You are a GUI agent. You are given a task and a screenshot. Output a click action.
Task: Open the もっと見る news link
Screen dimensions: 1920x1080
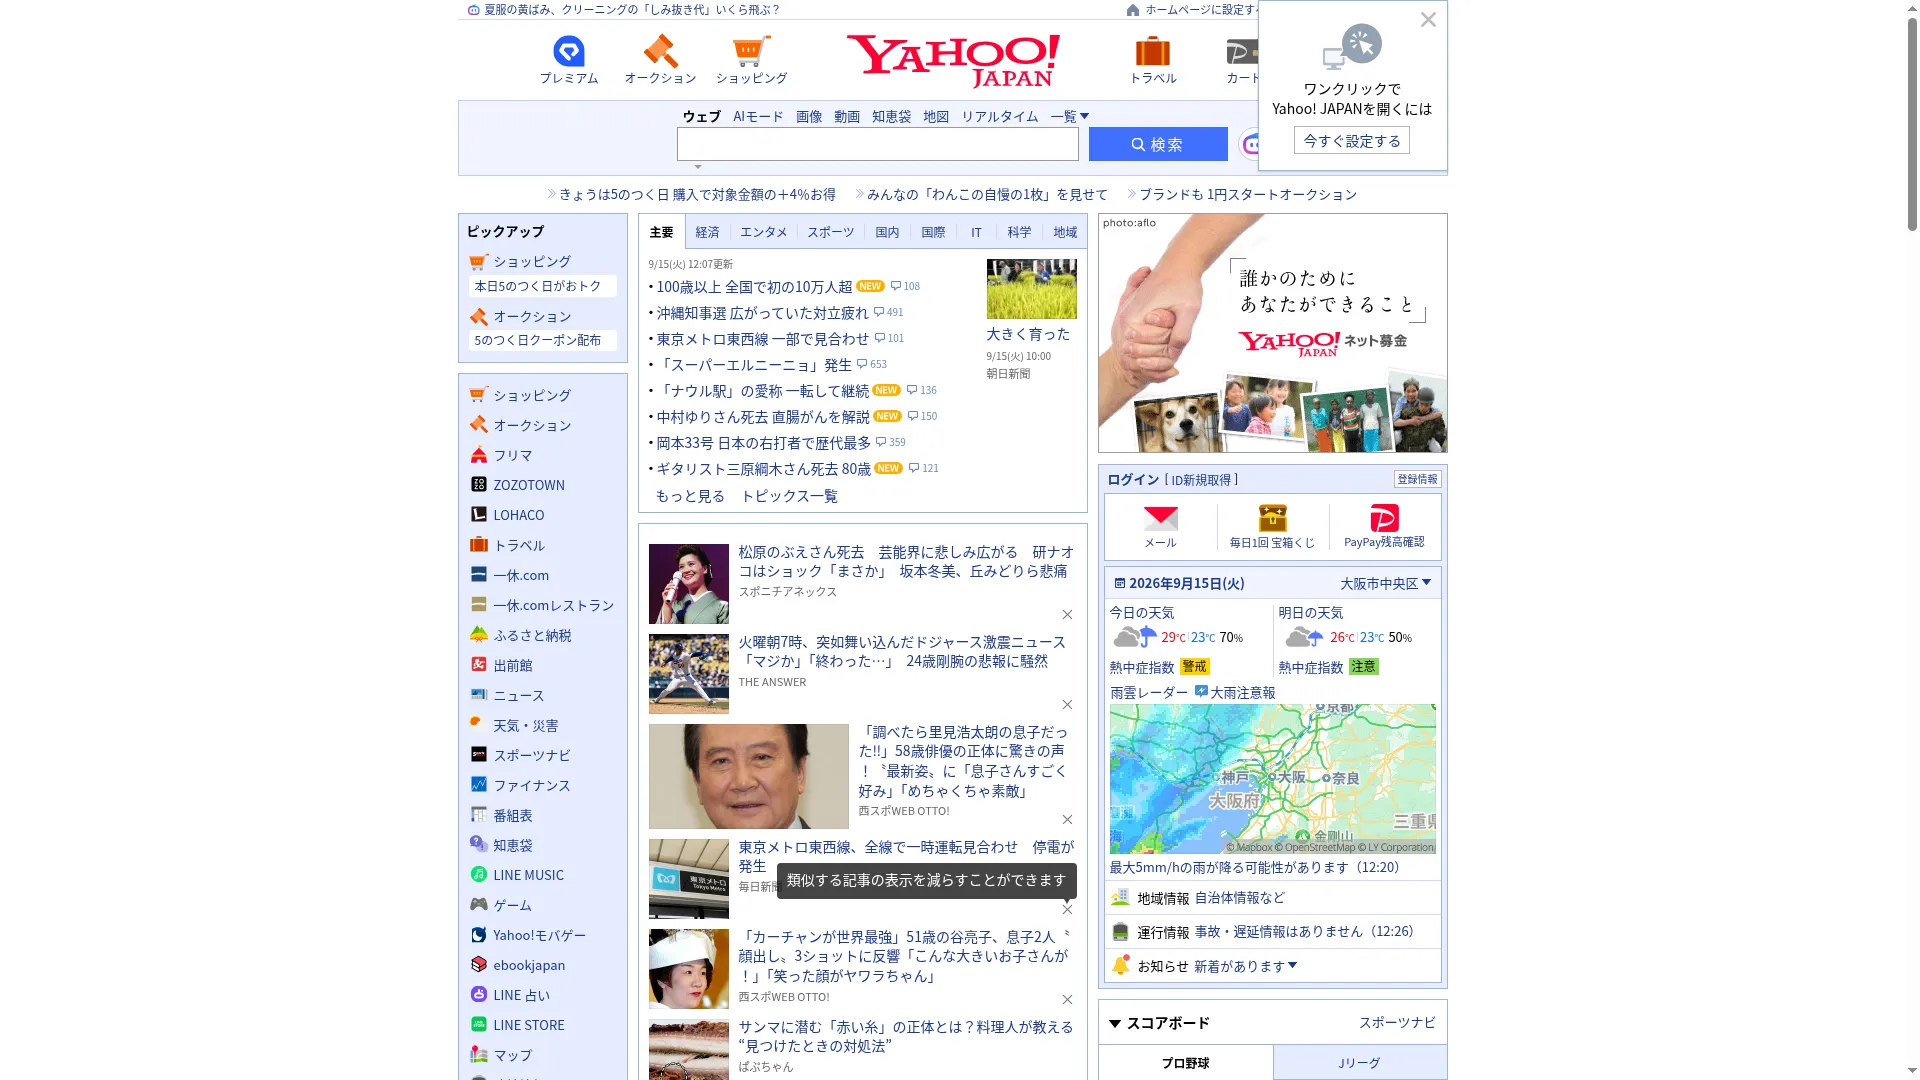pyautogui.click(x=690, y=496)
